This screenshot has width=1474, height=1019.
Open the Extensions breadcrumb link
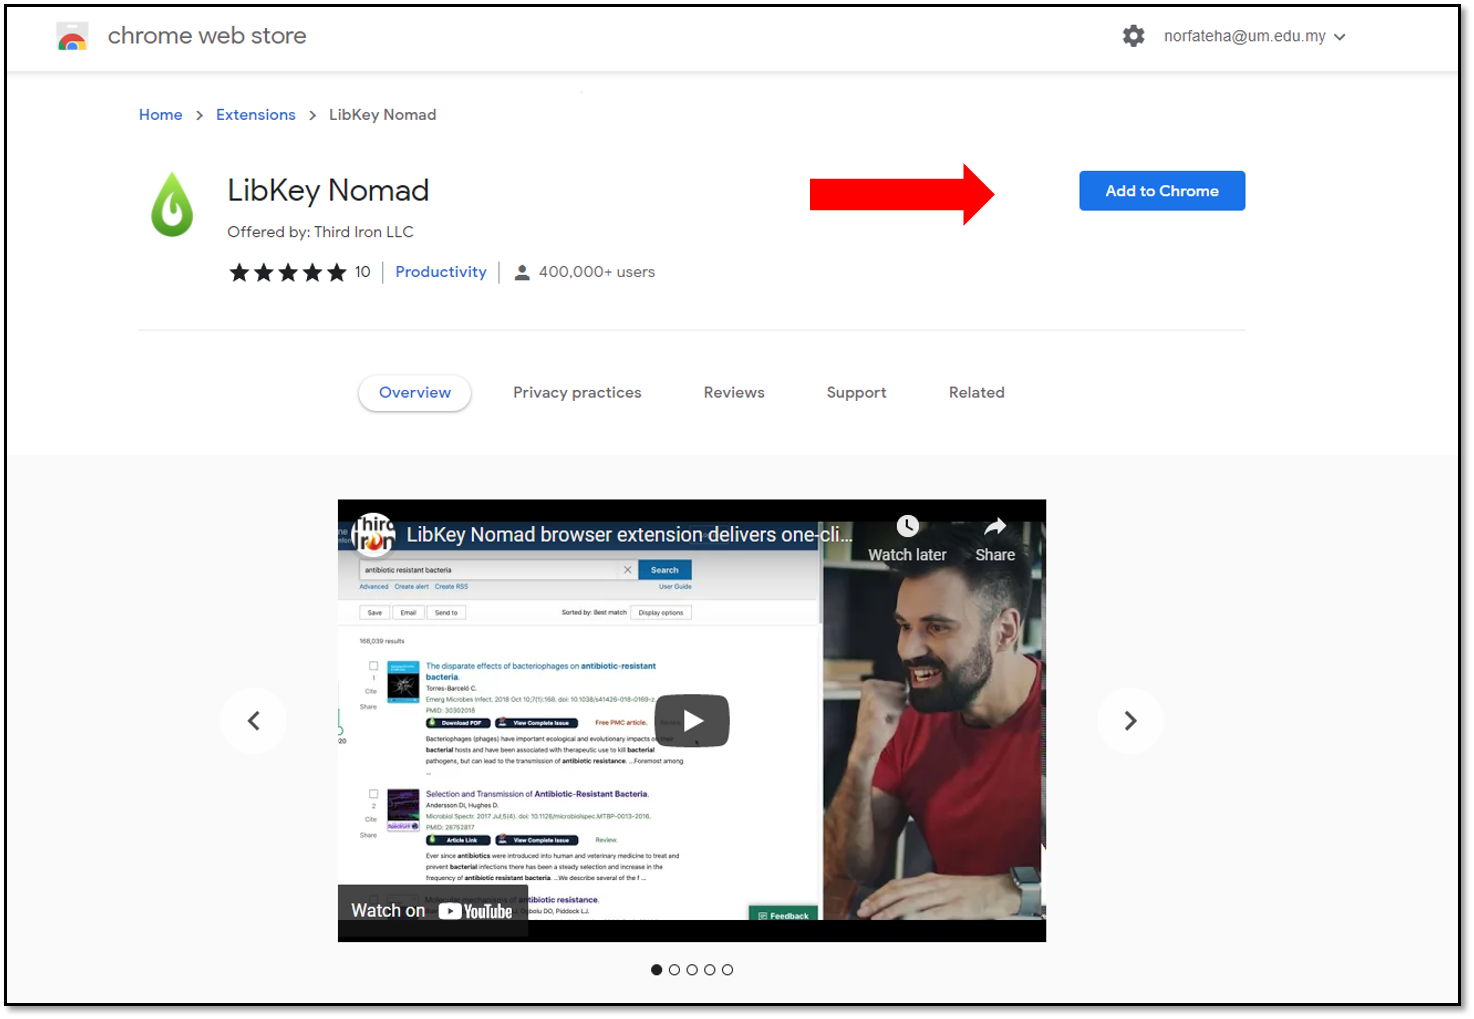256,115
